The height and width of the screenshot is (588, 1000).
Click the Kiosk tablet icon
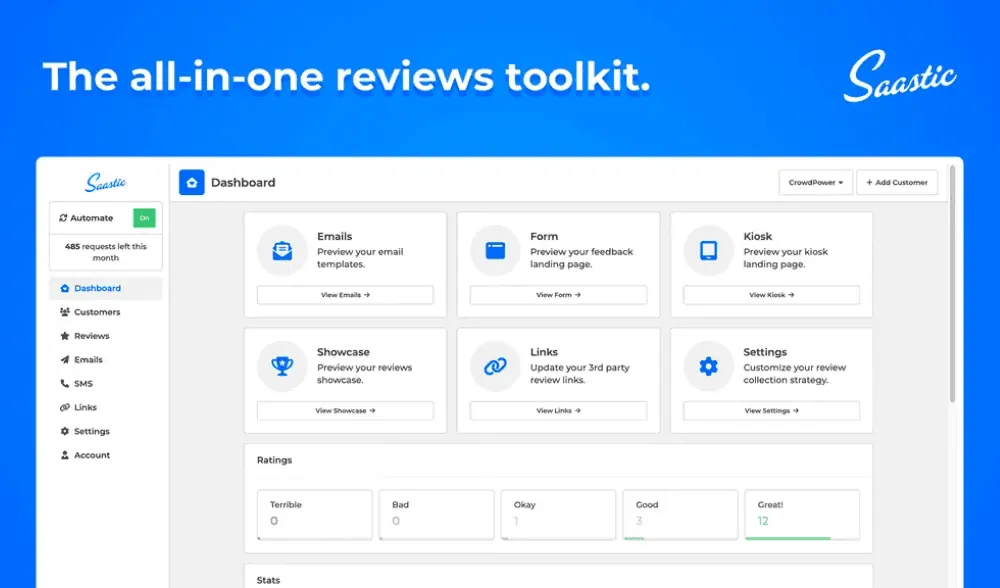(x=708, y=251)
